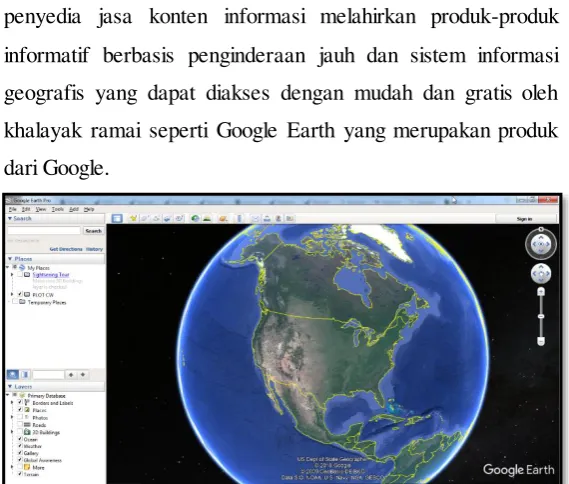Select the Move joystick navigation control
The height and width of the screenshot is (484, 569).
[541, 273]
